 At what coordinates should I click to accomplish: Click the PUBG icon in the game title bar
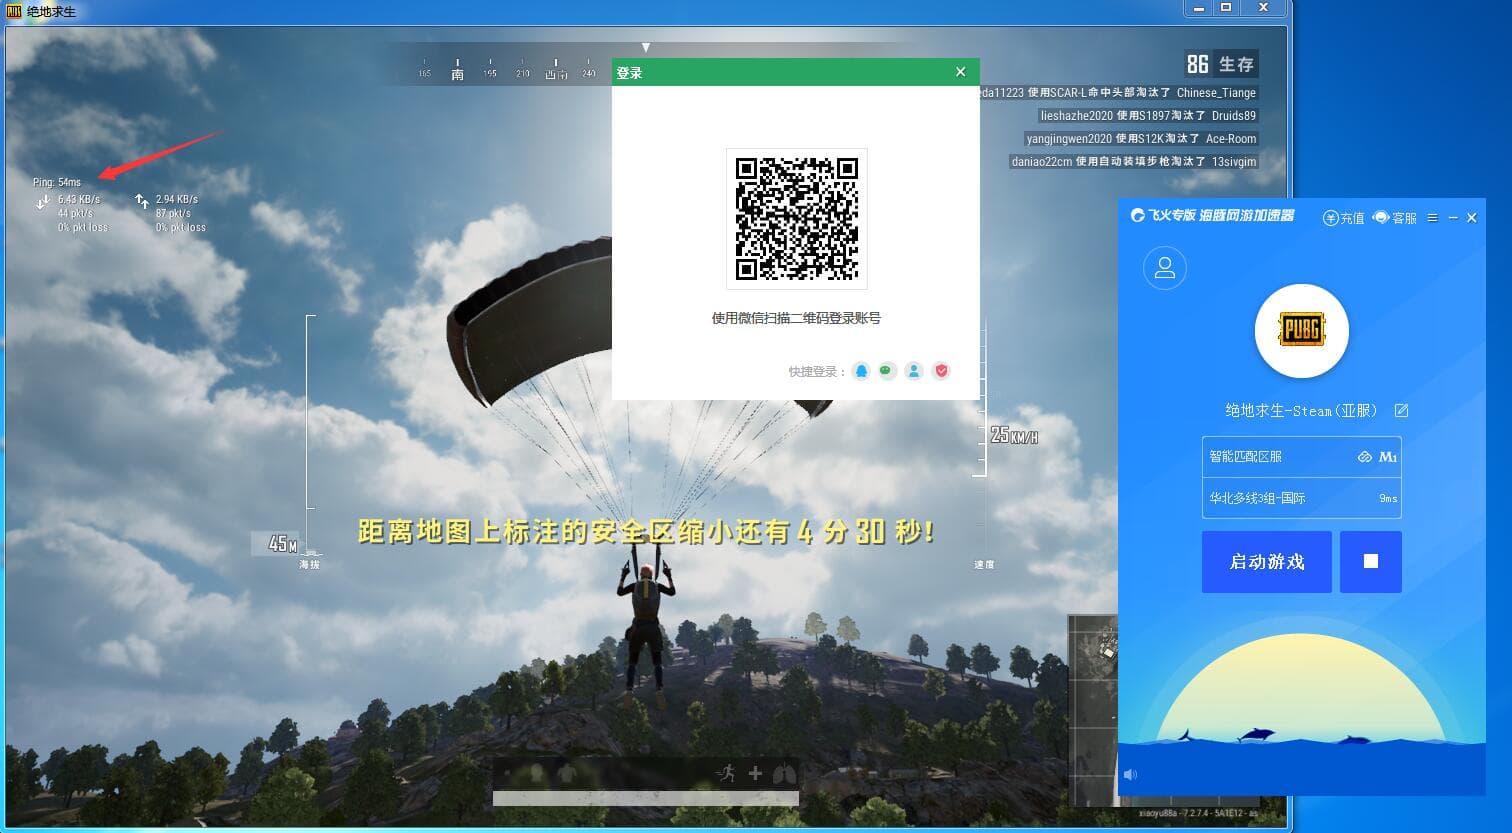tap(14, 11)
